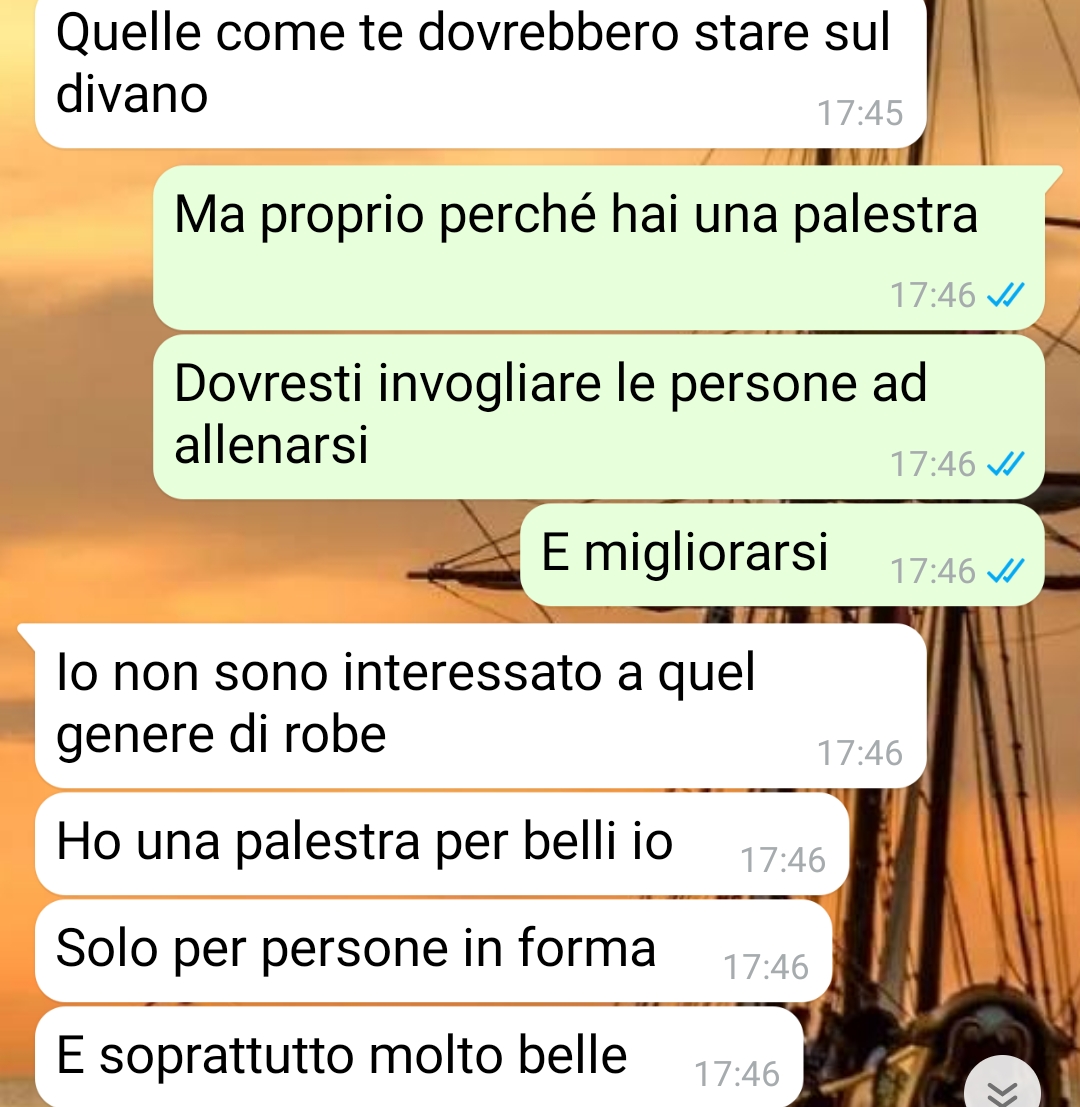Tap blue read ticks on 'Ma proprio perché' message
Image resolution: width=1080 pixels, height=1107 pixels.
pos(1005,295)
